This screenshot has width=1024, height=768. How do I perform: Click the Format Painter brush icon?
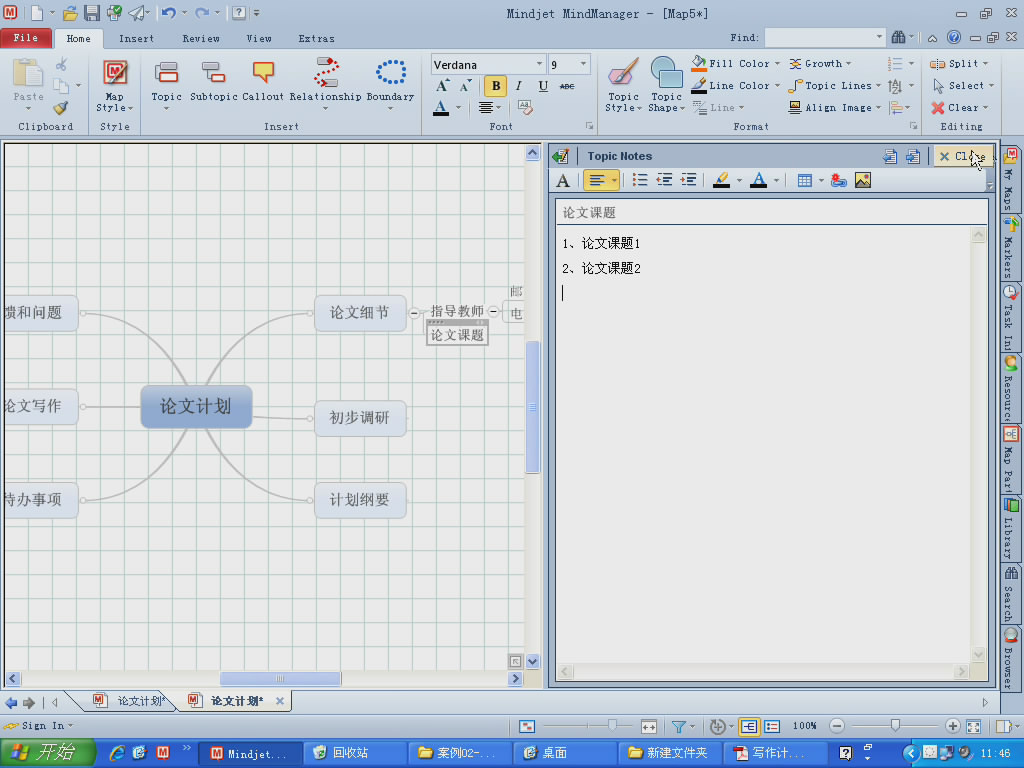coord(61,108)
